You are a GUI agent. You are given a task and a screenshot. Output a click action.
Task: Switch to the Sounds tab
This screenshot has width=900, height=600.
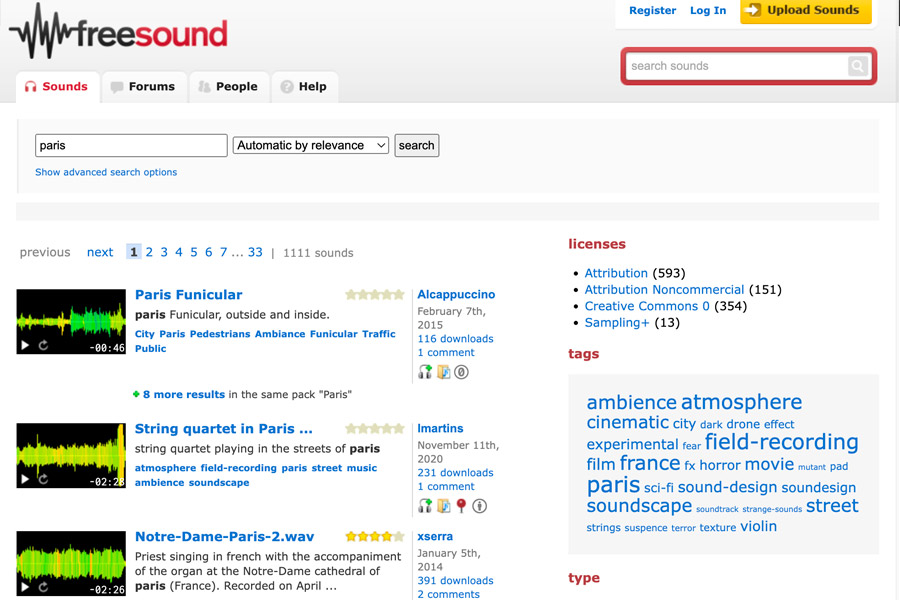57,87
